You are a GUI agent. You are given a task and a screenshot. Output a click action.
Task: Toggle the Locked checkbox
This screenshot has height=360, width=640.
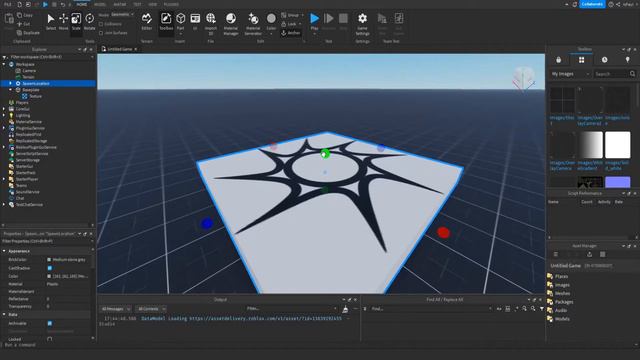tap(50, 339)
